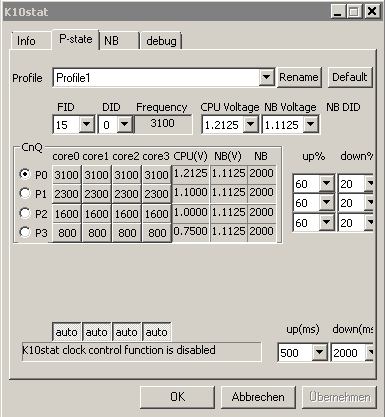The width and height of the screenshot is (385, 417).
Task: Select the P3 radio button
Action: pyautogui.click(x=25, y=232)
